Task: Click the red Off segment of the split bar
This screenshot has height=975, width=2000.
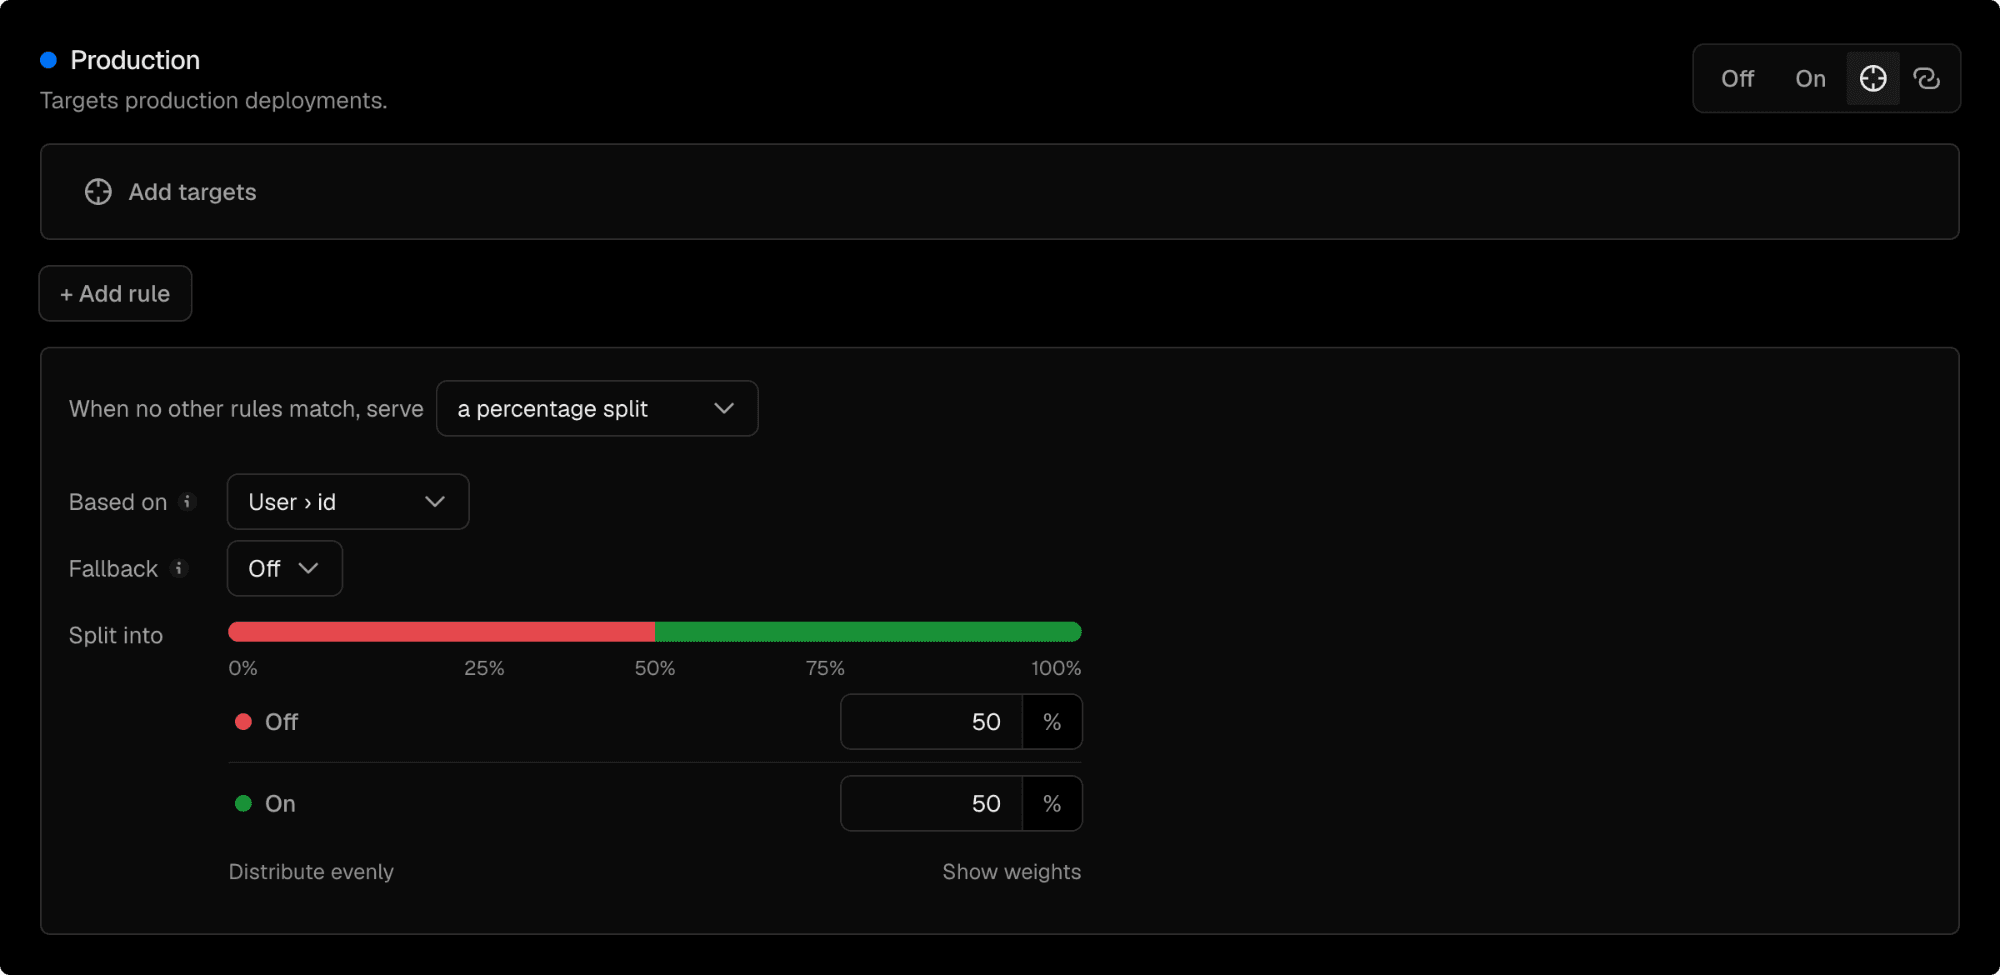Action: (441, 632)
